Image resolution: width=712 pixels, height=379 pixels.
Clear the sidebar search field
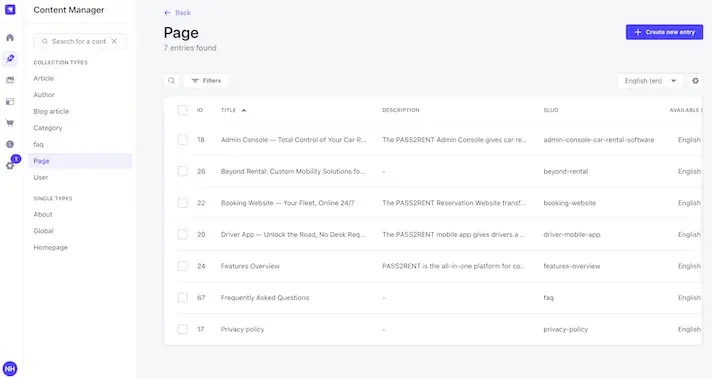(x=114, y=41)
